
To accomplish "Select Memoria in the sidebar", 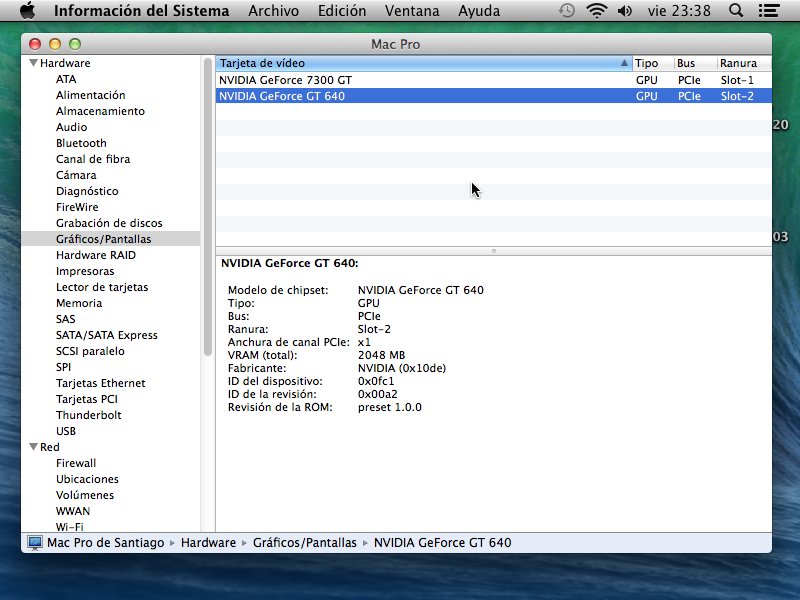I will coord(79,303).
